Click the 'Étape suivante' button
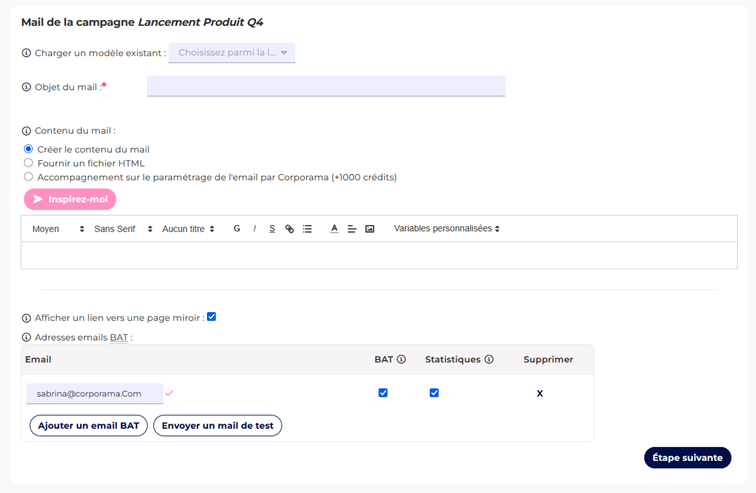The width and height of the screenshot is (756, 493). point(687,457)
